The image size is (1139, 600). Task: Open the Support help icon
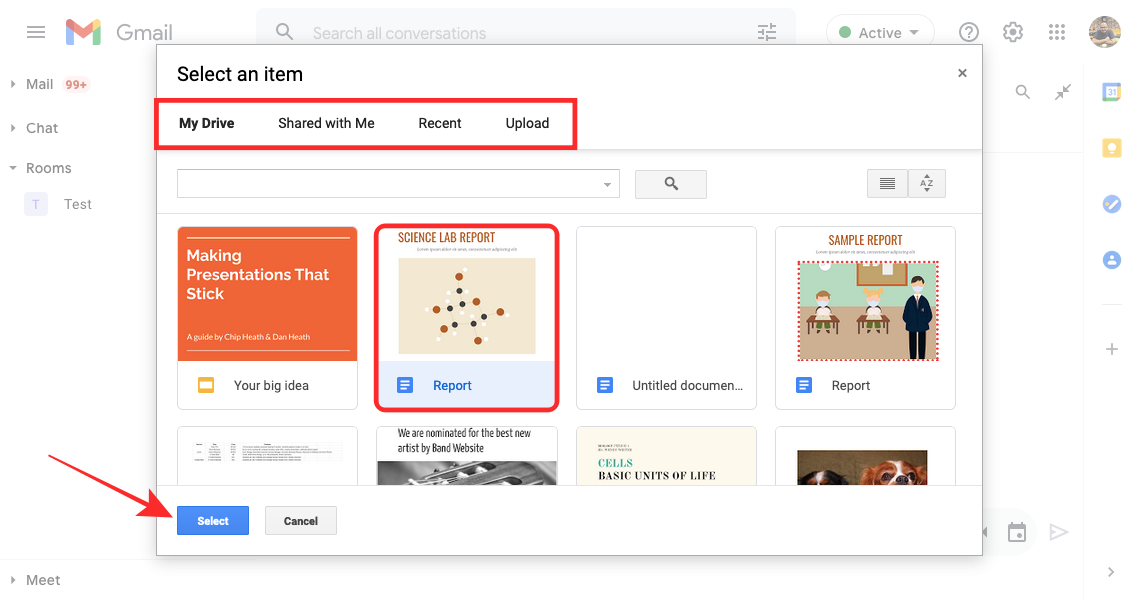969,33
